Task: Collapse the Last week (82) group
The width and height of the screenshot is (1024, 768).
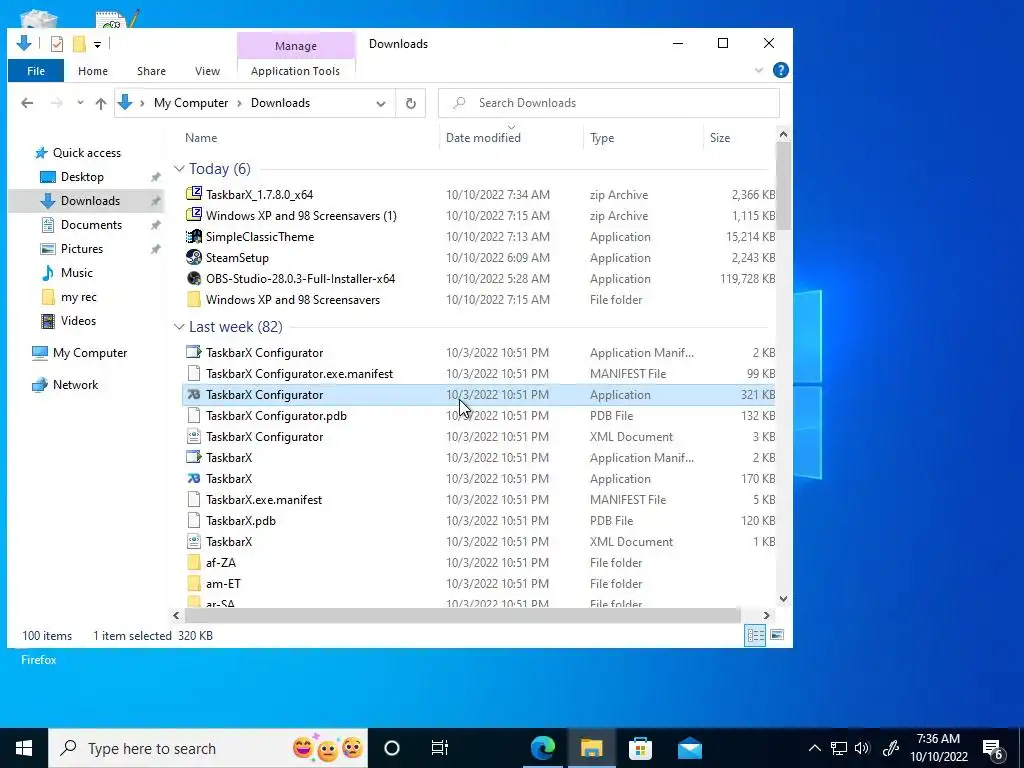Action: [179, 327]
